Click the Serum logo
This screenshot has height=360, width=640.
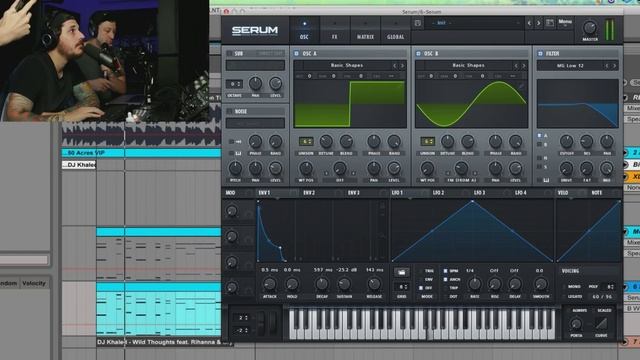[x=255, y=31]
